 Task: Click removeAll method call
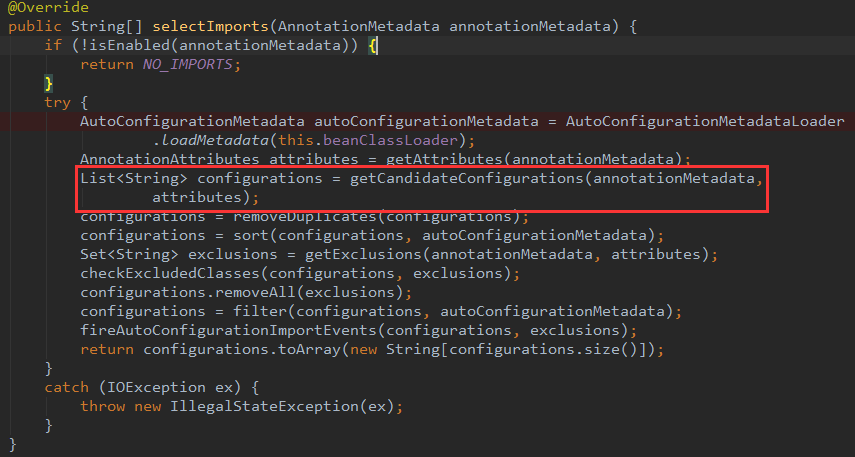[x=255, y=292]
